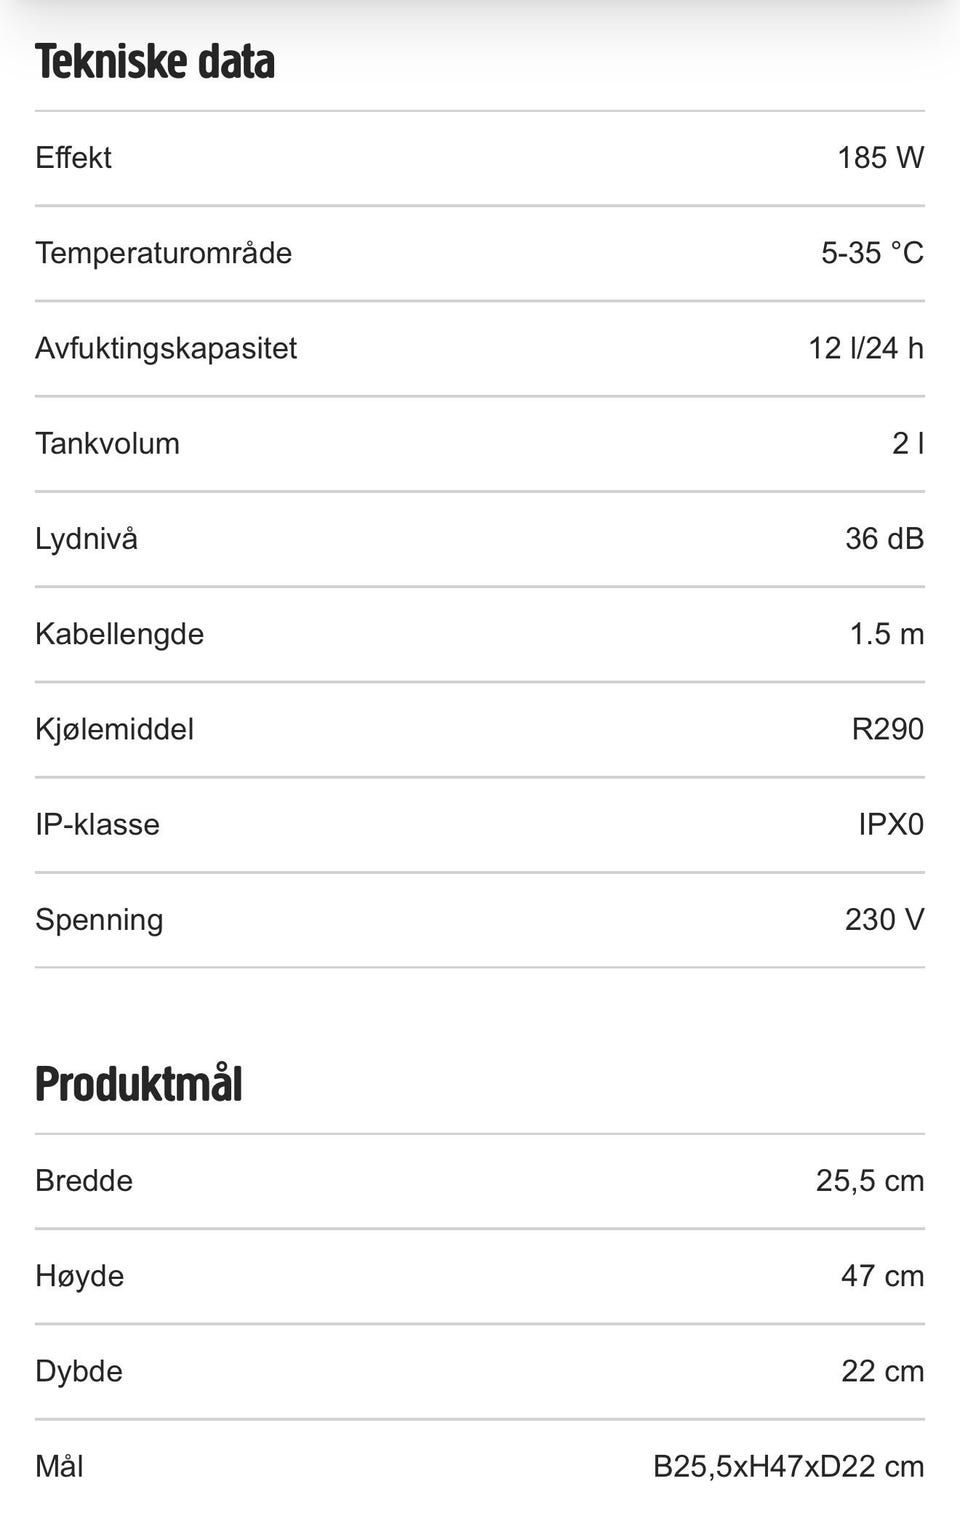The height and width of the screenshot is (1513, 960).
Task: Click the Bredde 25,5 cm value
Action: click(x=870, y=1181)
